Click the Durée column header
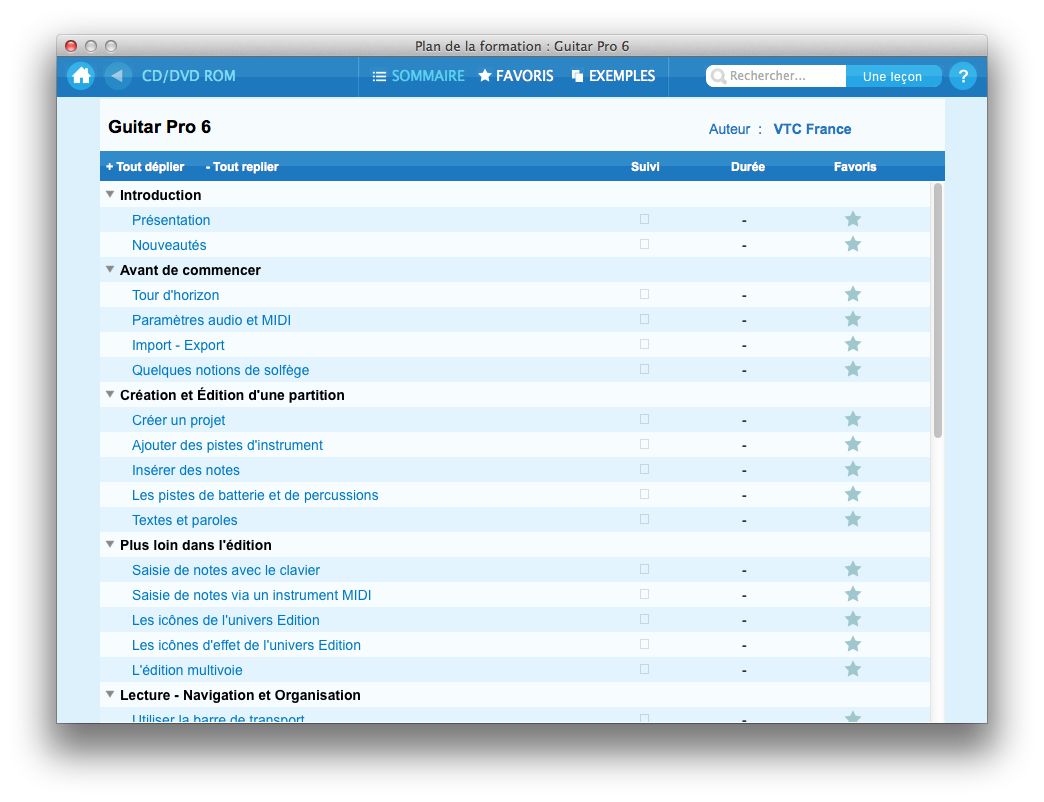This screenshot has height=802, width=1044. tap(748, 167)
